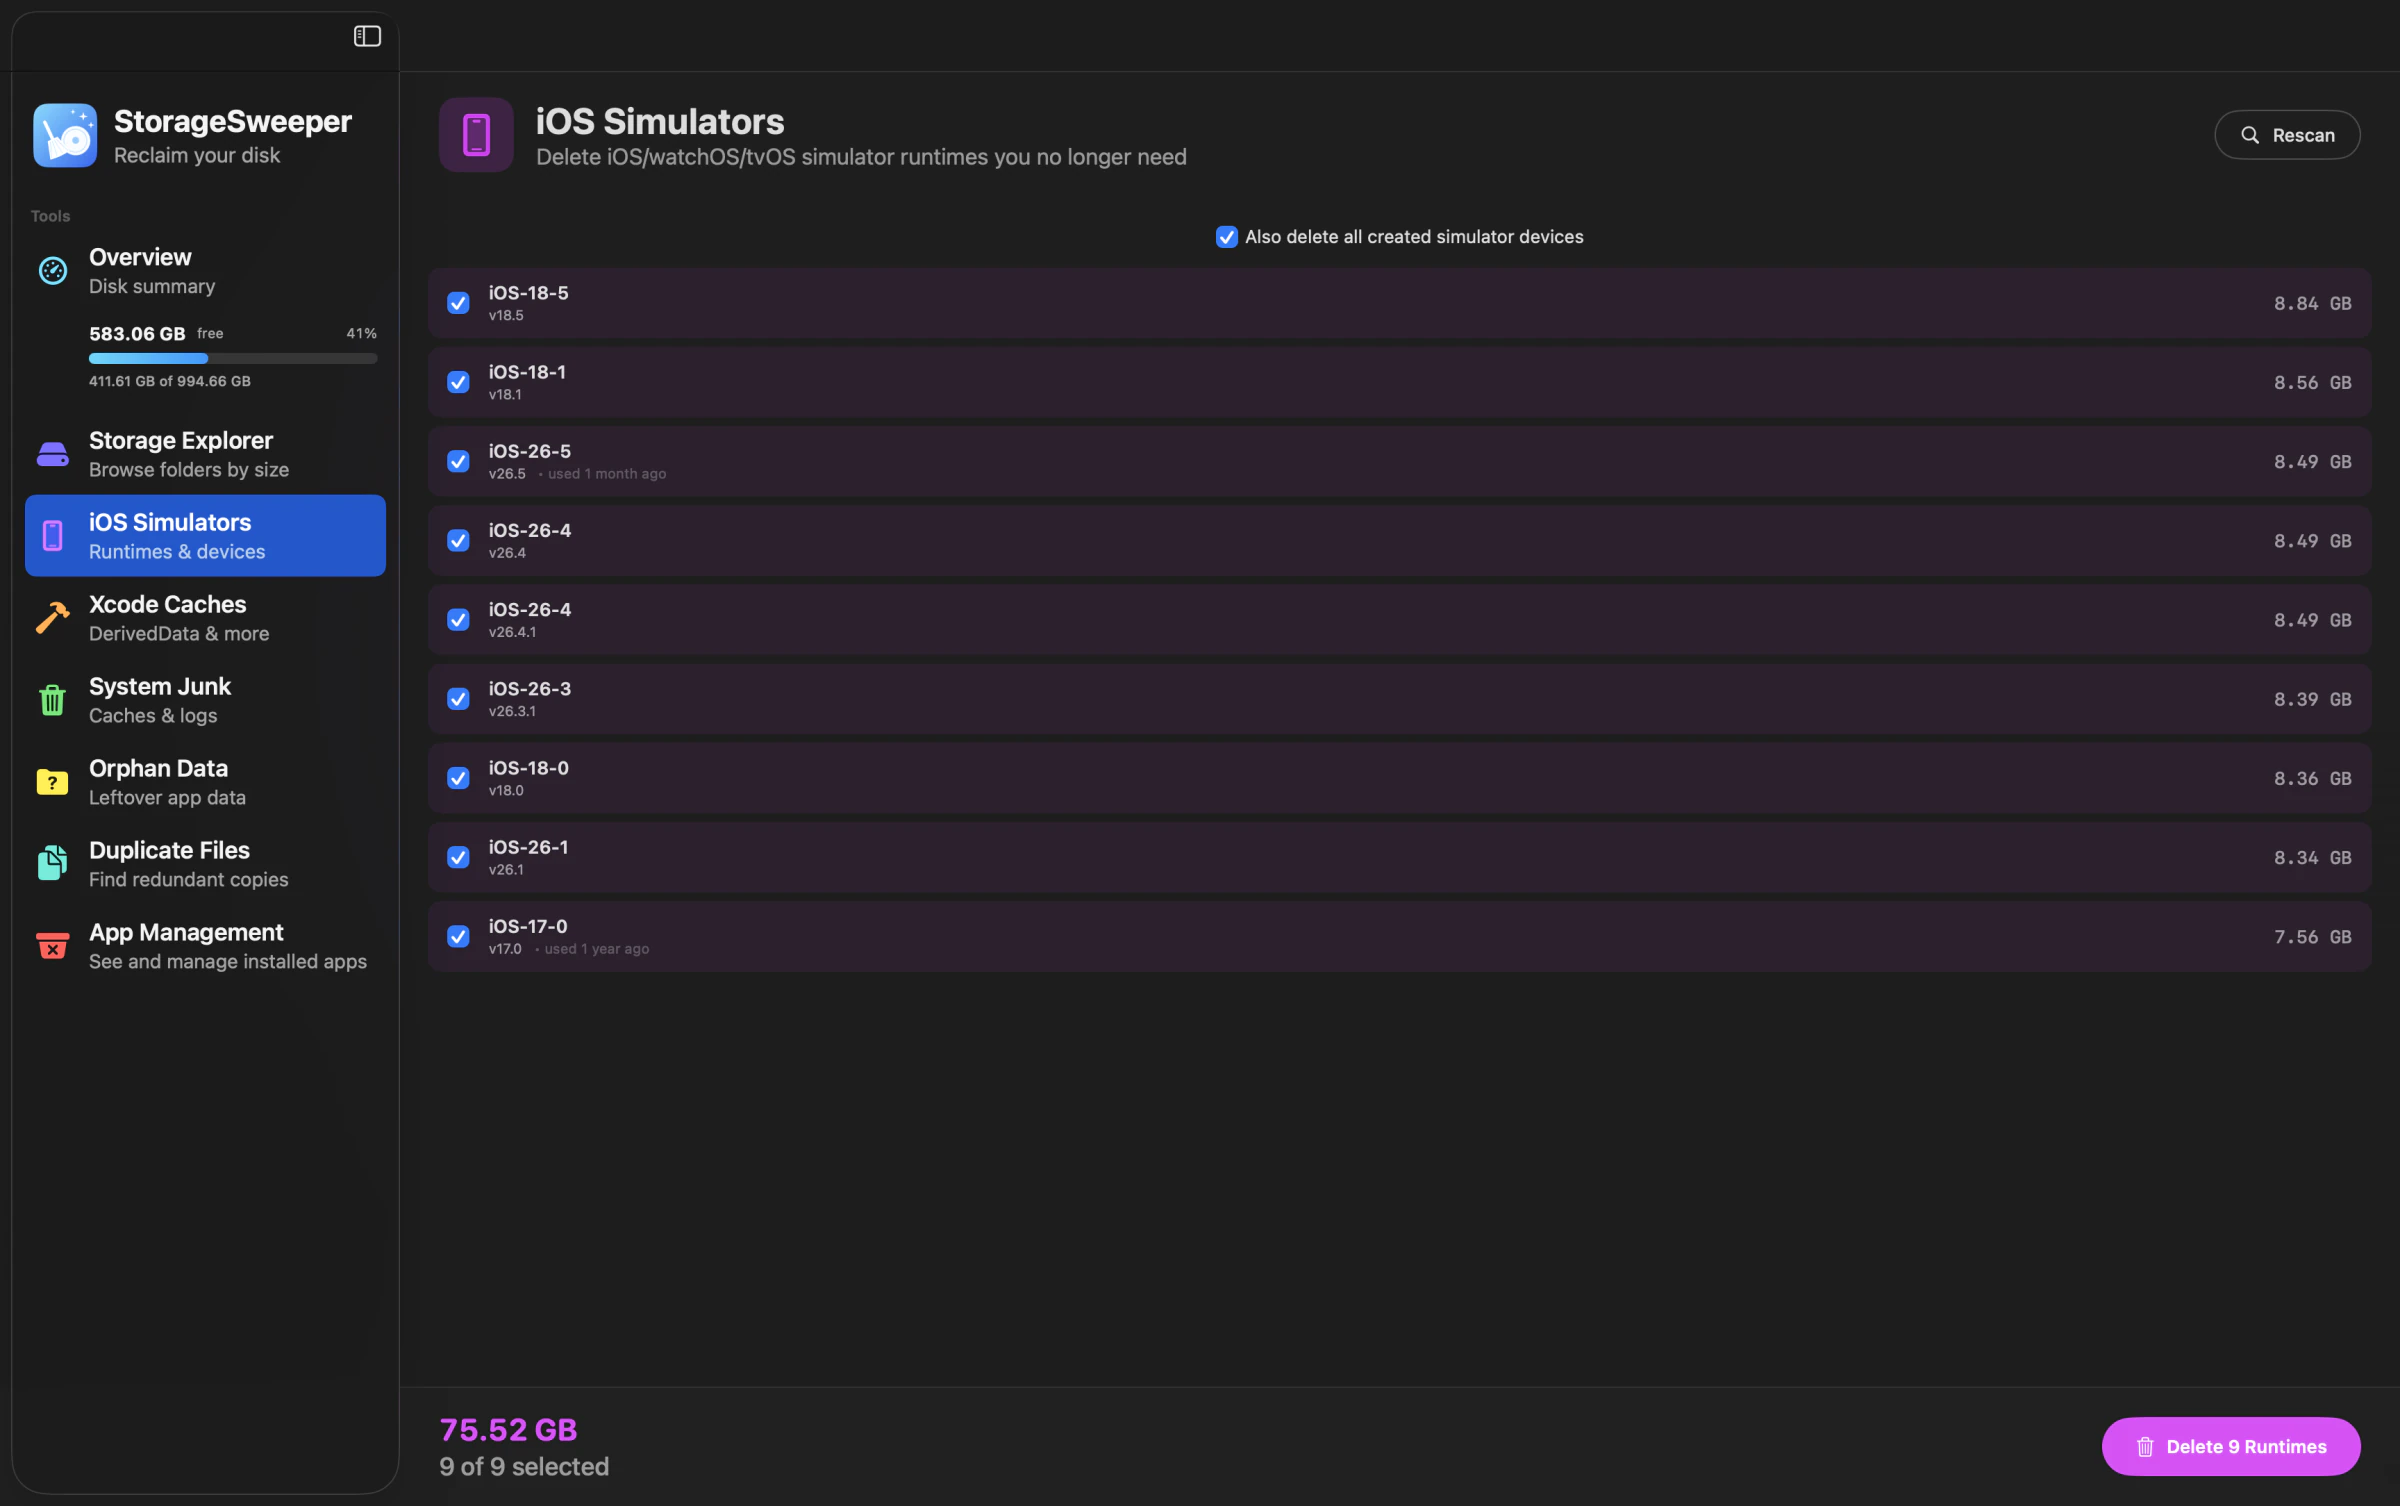Deselect the iOS-26-4 v26.4 checkbox
The image size is (2400, 1506).
458,540
